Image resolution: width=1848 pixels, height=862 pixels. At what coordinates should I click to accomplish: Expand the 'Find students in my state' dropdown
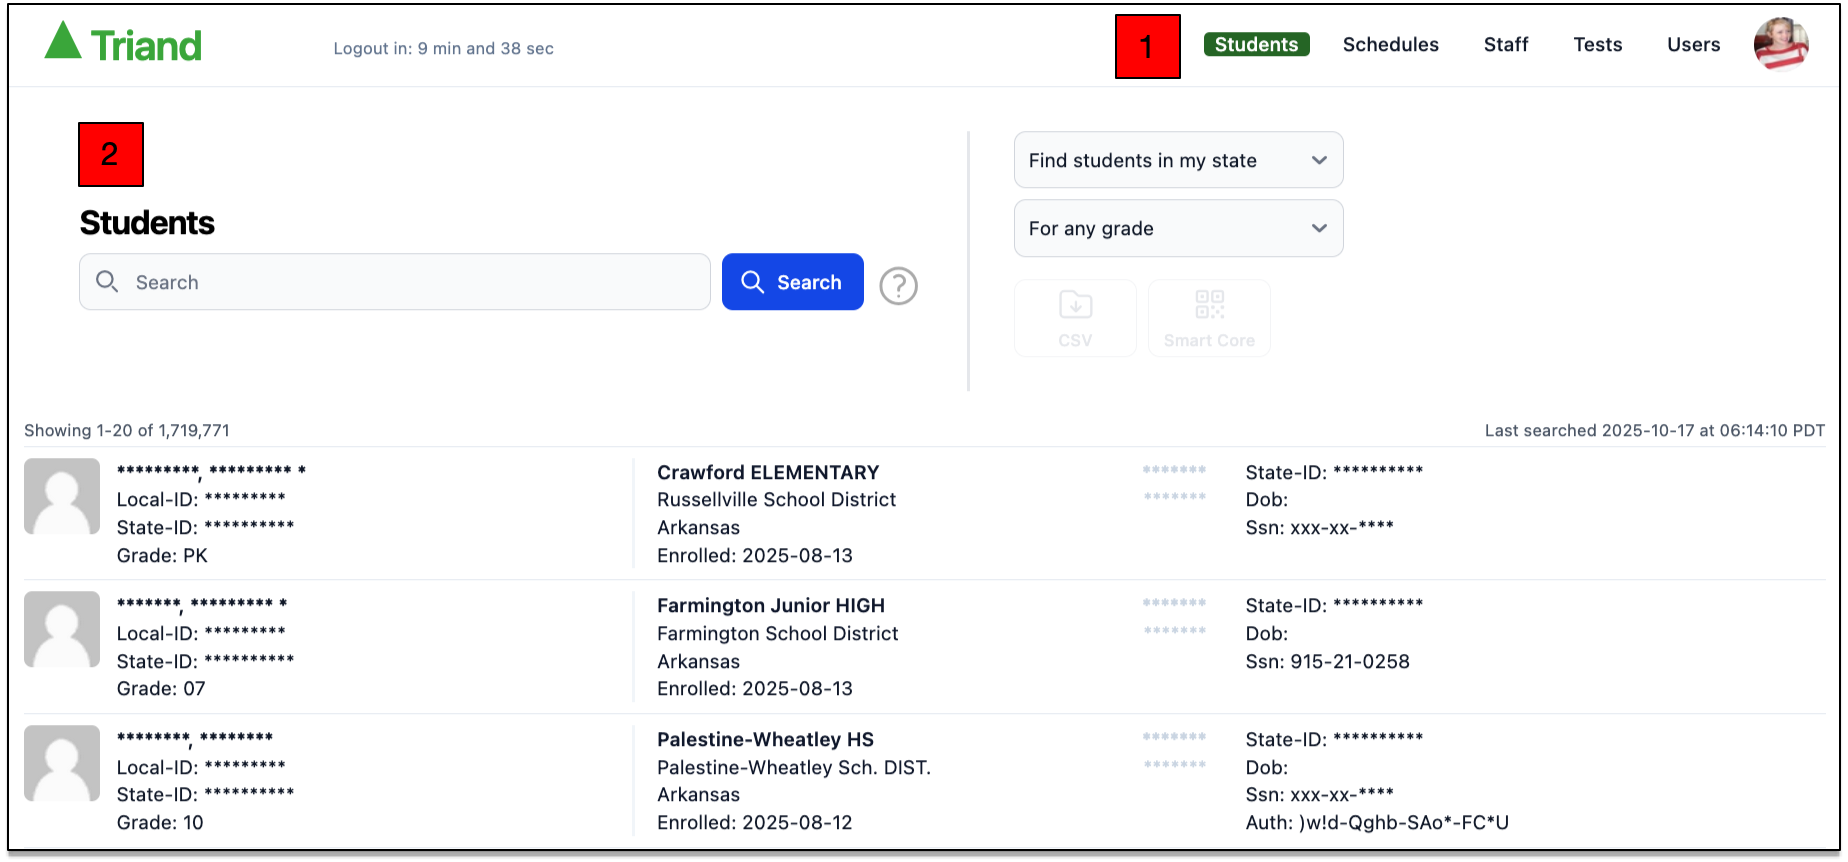[1178, 160]
